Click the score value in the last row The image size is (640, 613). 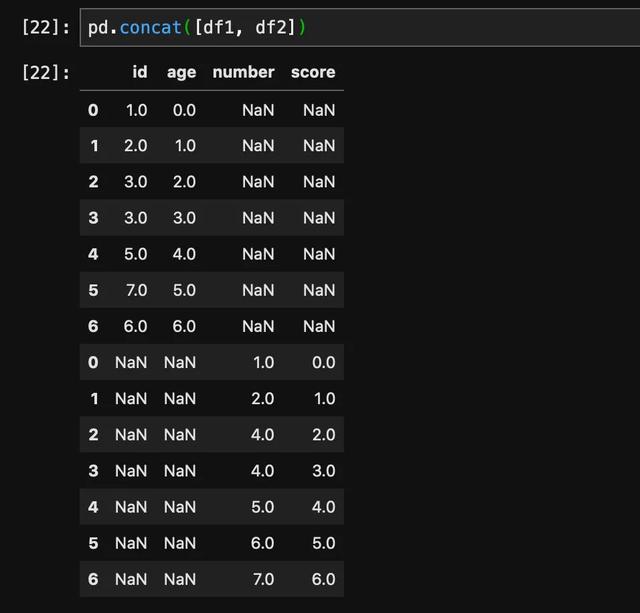click(x=323, y=579)
